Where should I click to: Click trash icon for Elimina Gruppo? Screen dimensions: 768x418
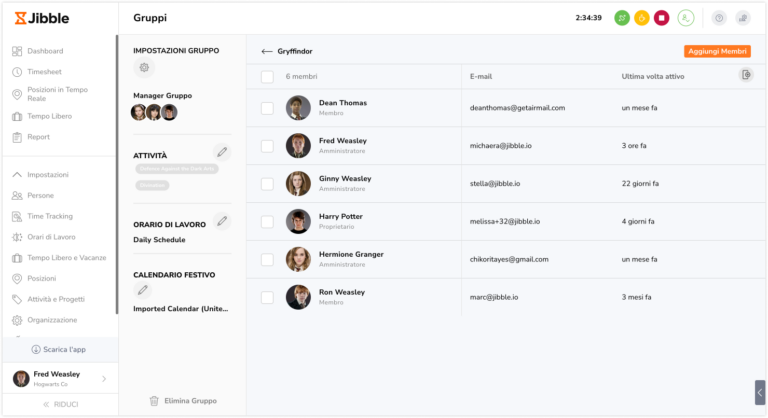[154, 401]
